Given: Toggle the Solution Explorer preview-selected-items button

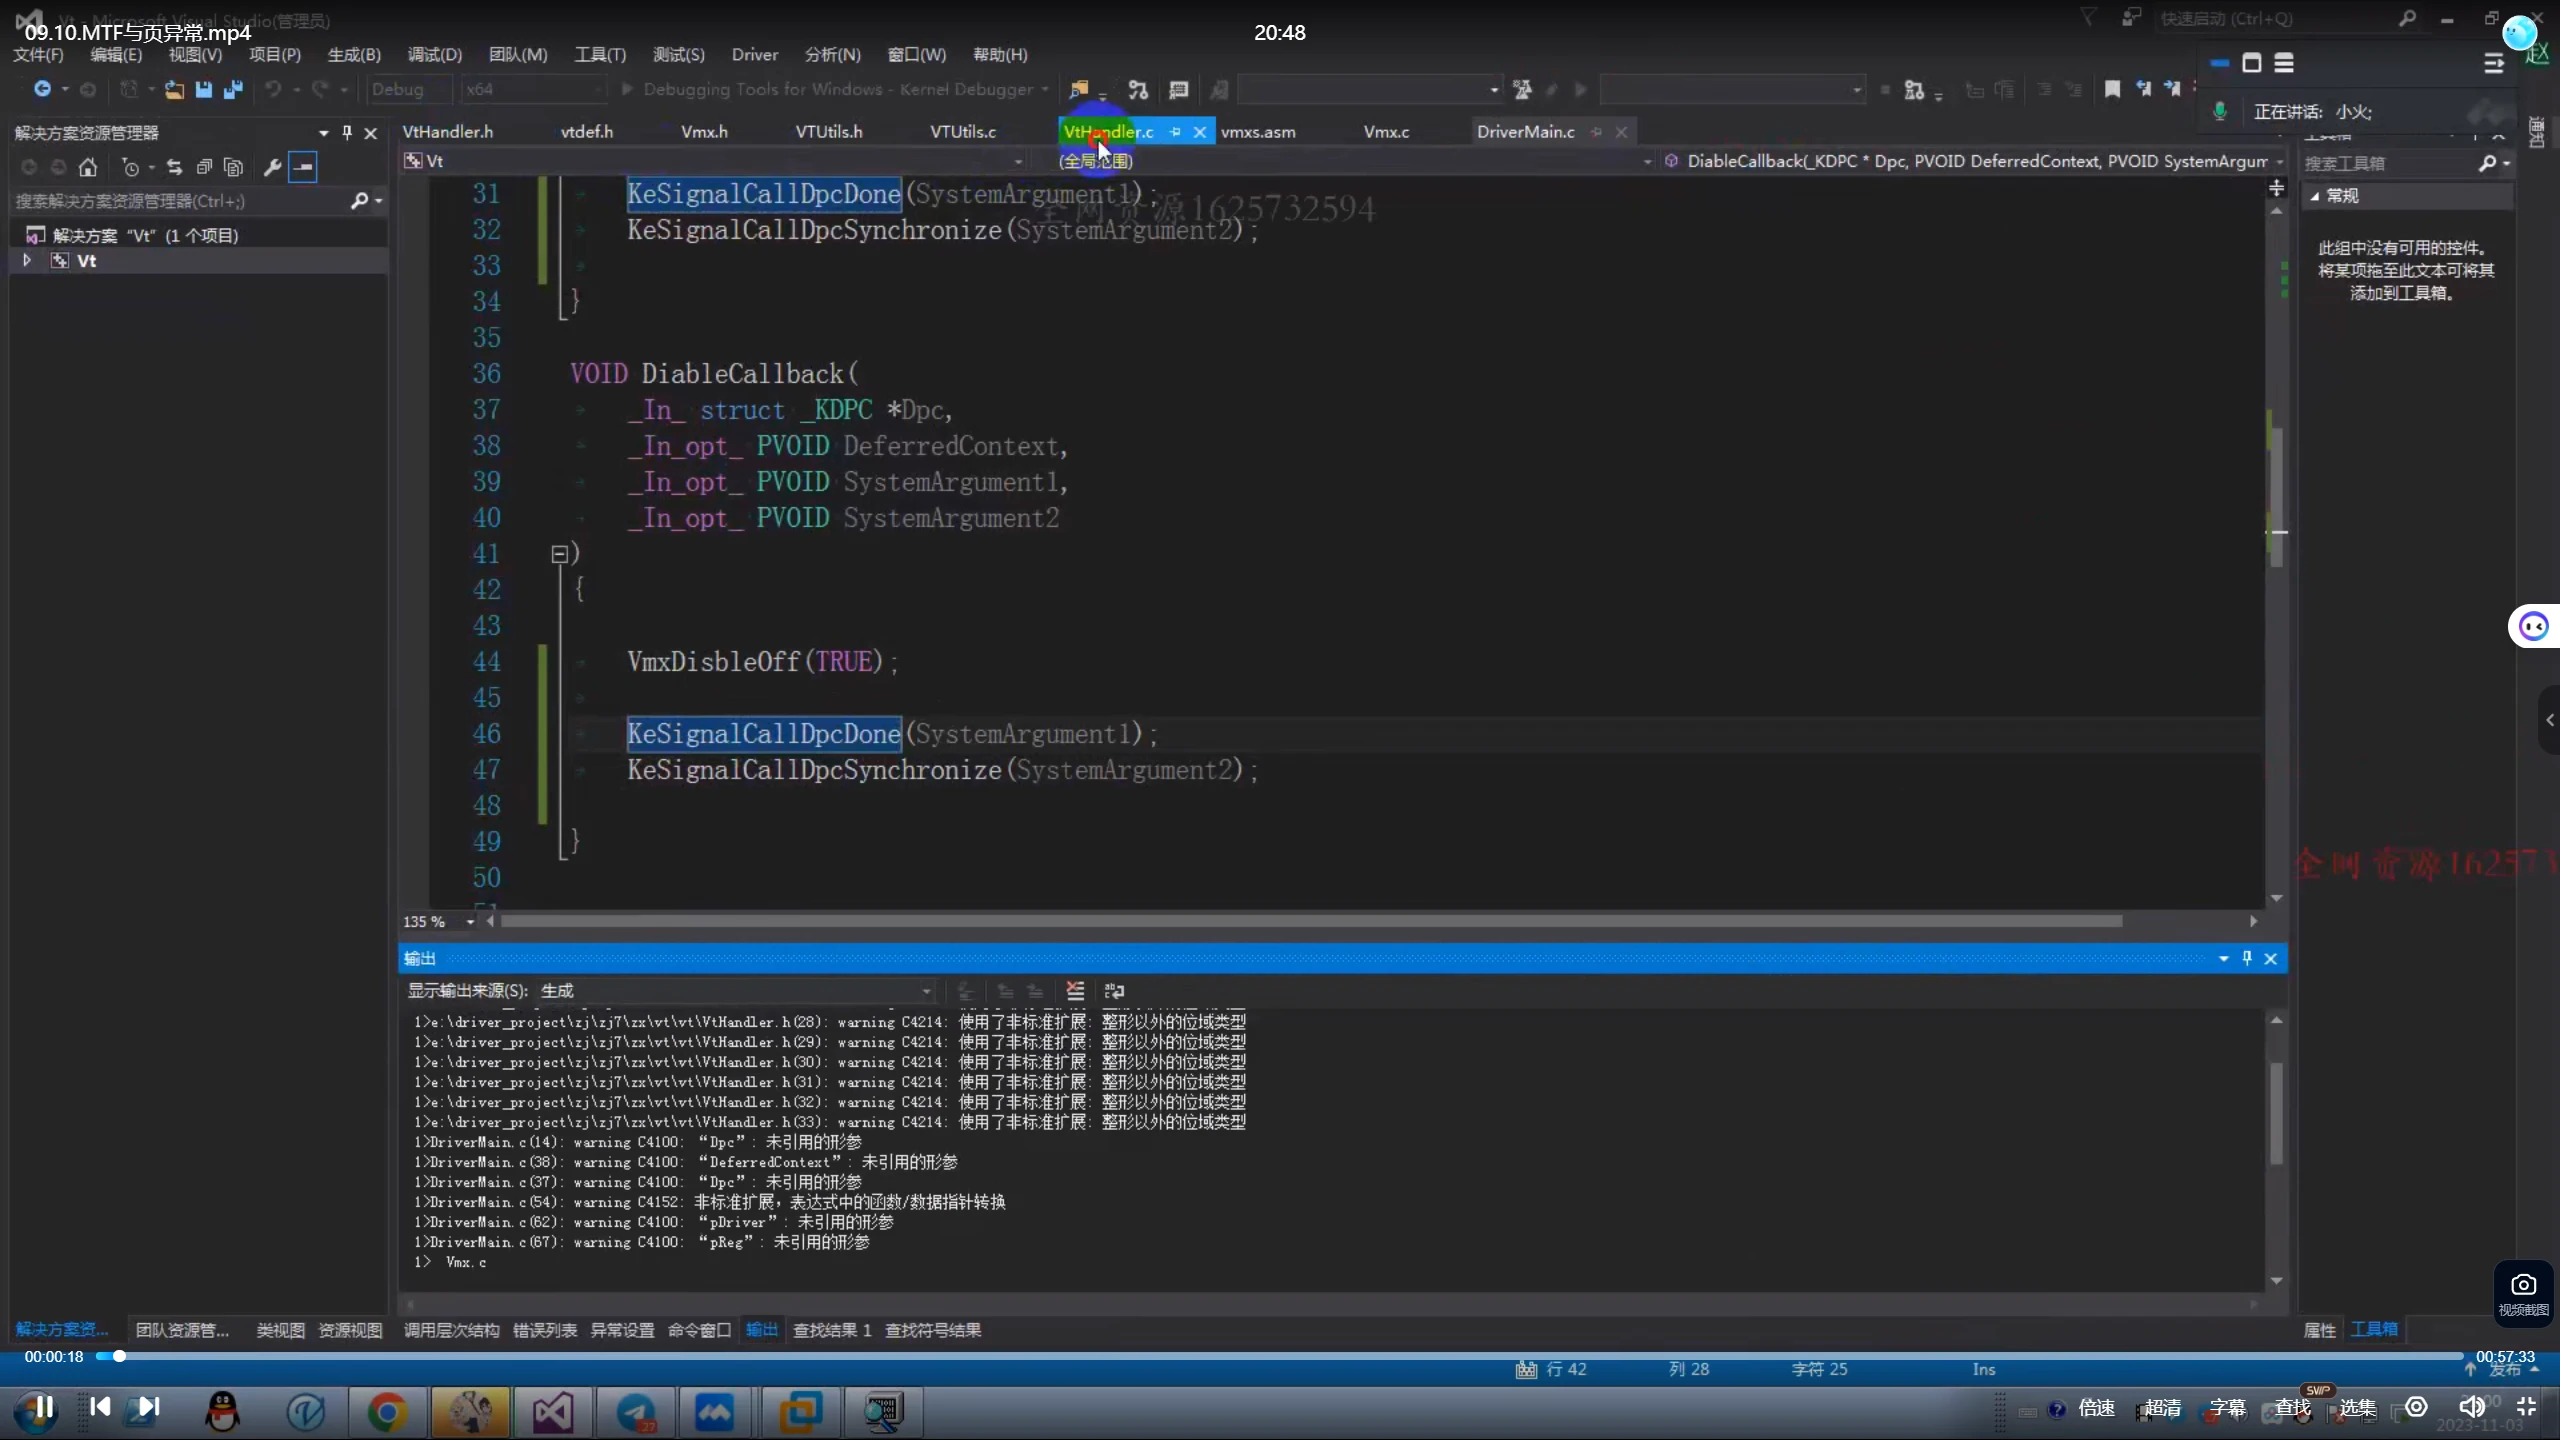Looking at the screenshot, I should (x=303, y=167).
